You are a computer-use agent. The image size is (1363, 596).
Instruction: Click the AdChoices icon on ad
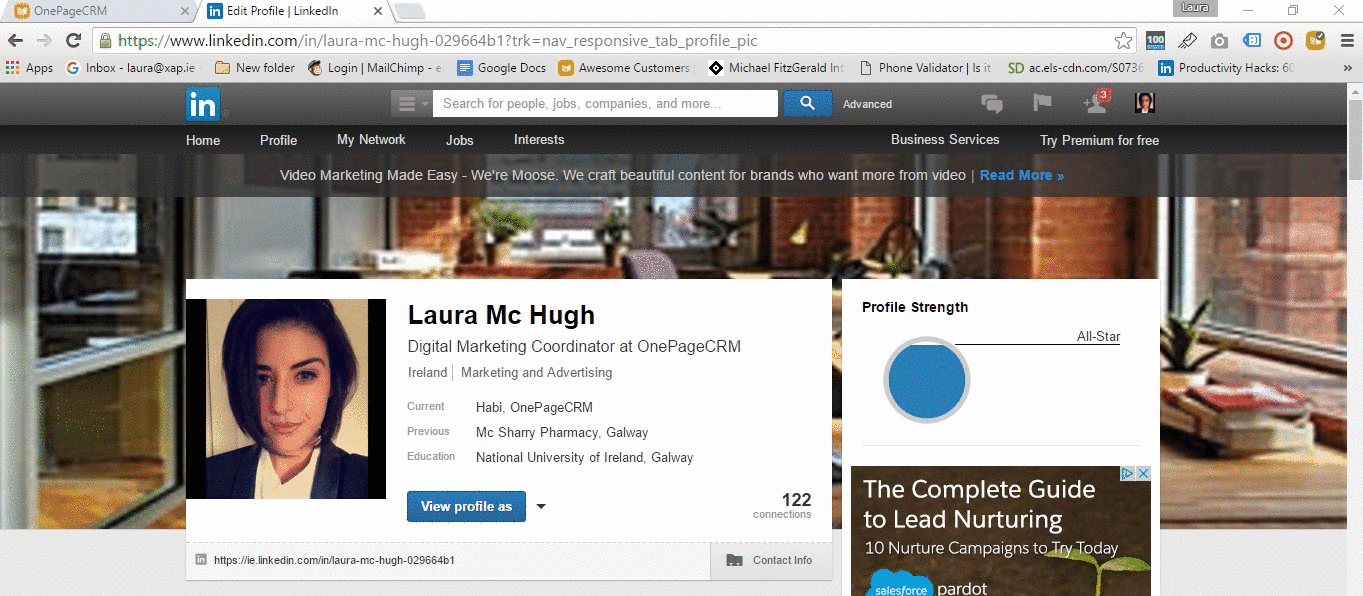tap(1127, 473)
